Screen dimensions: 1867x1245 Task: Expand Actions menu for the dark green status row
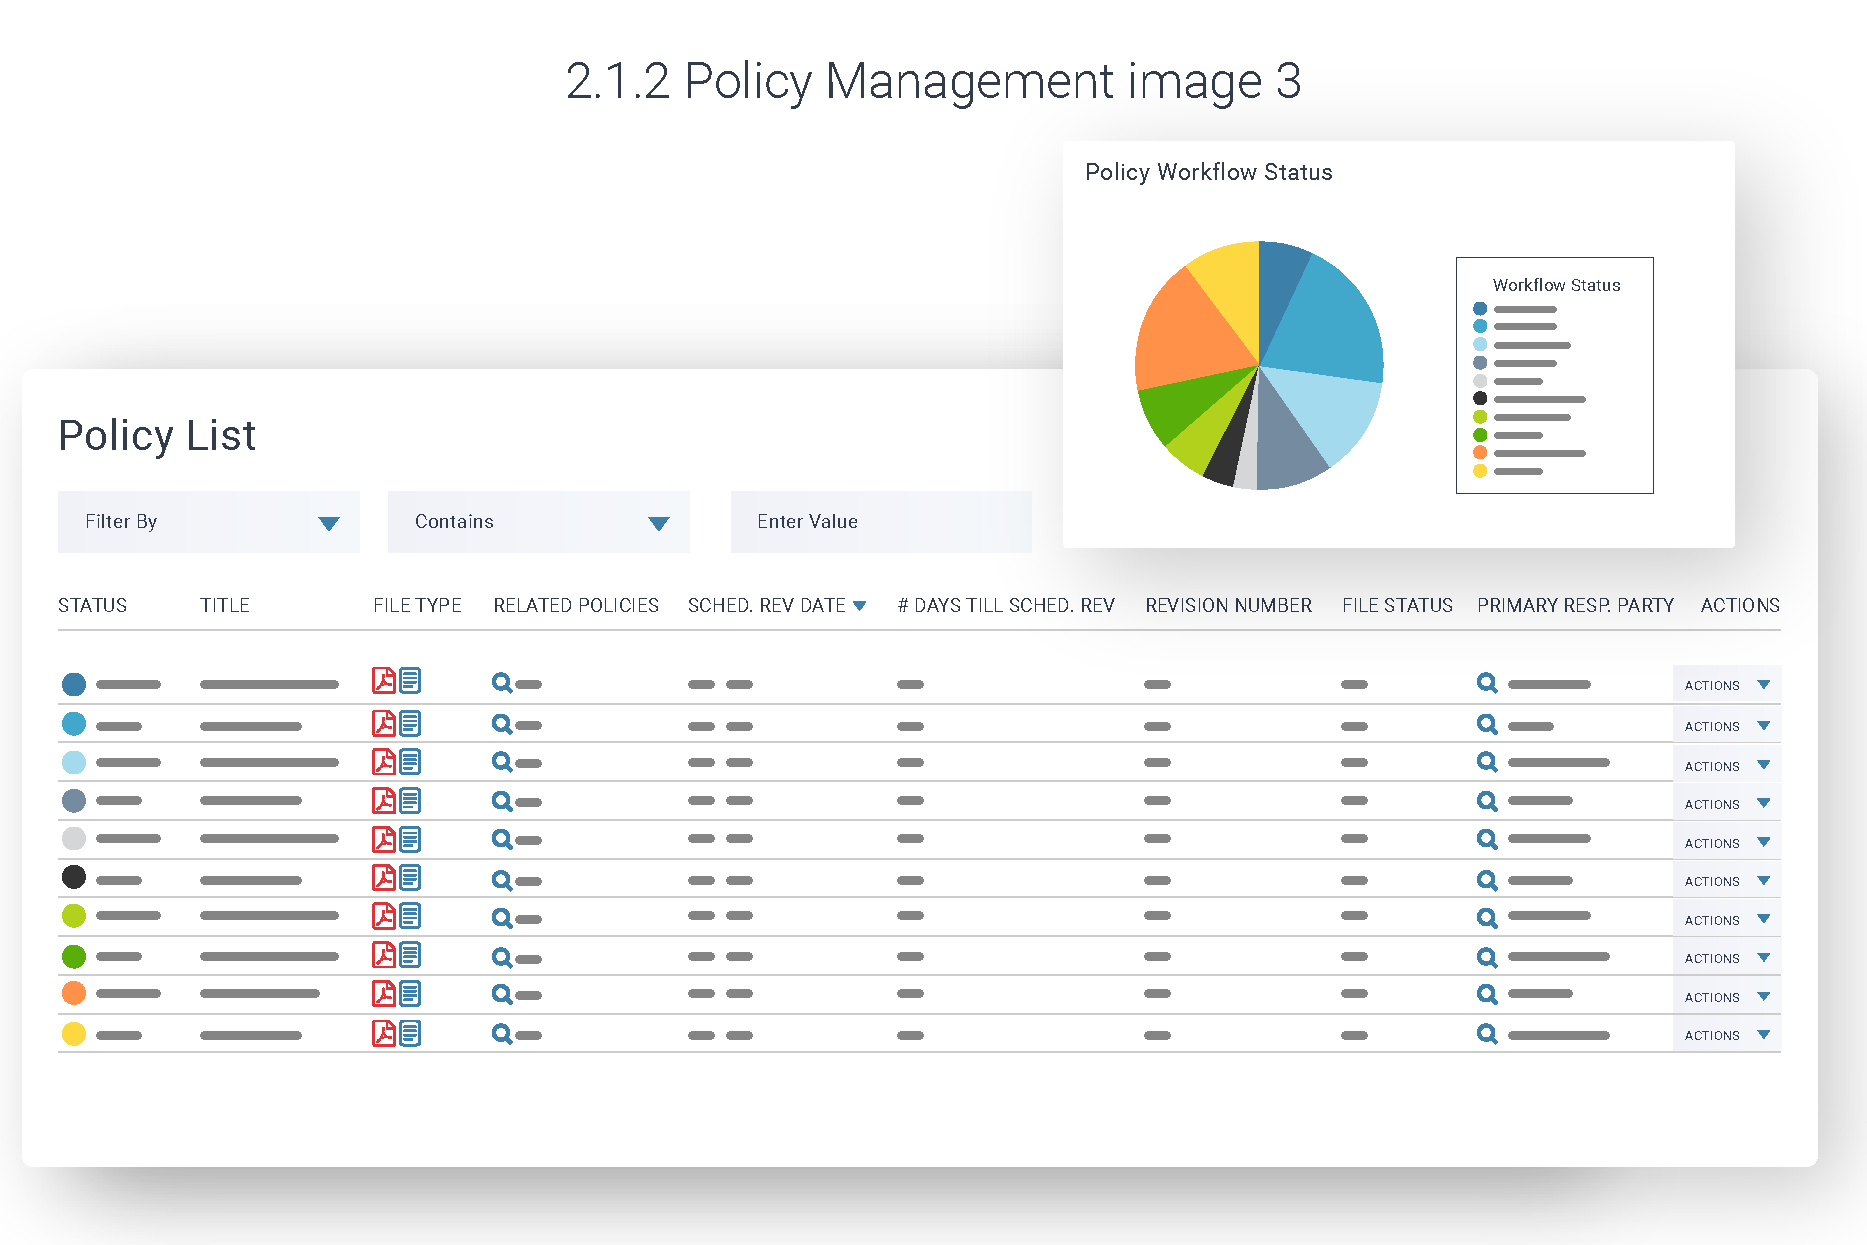tap(1727, 958)
